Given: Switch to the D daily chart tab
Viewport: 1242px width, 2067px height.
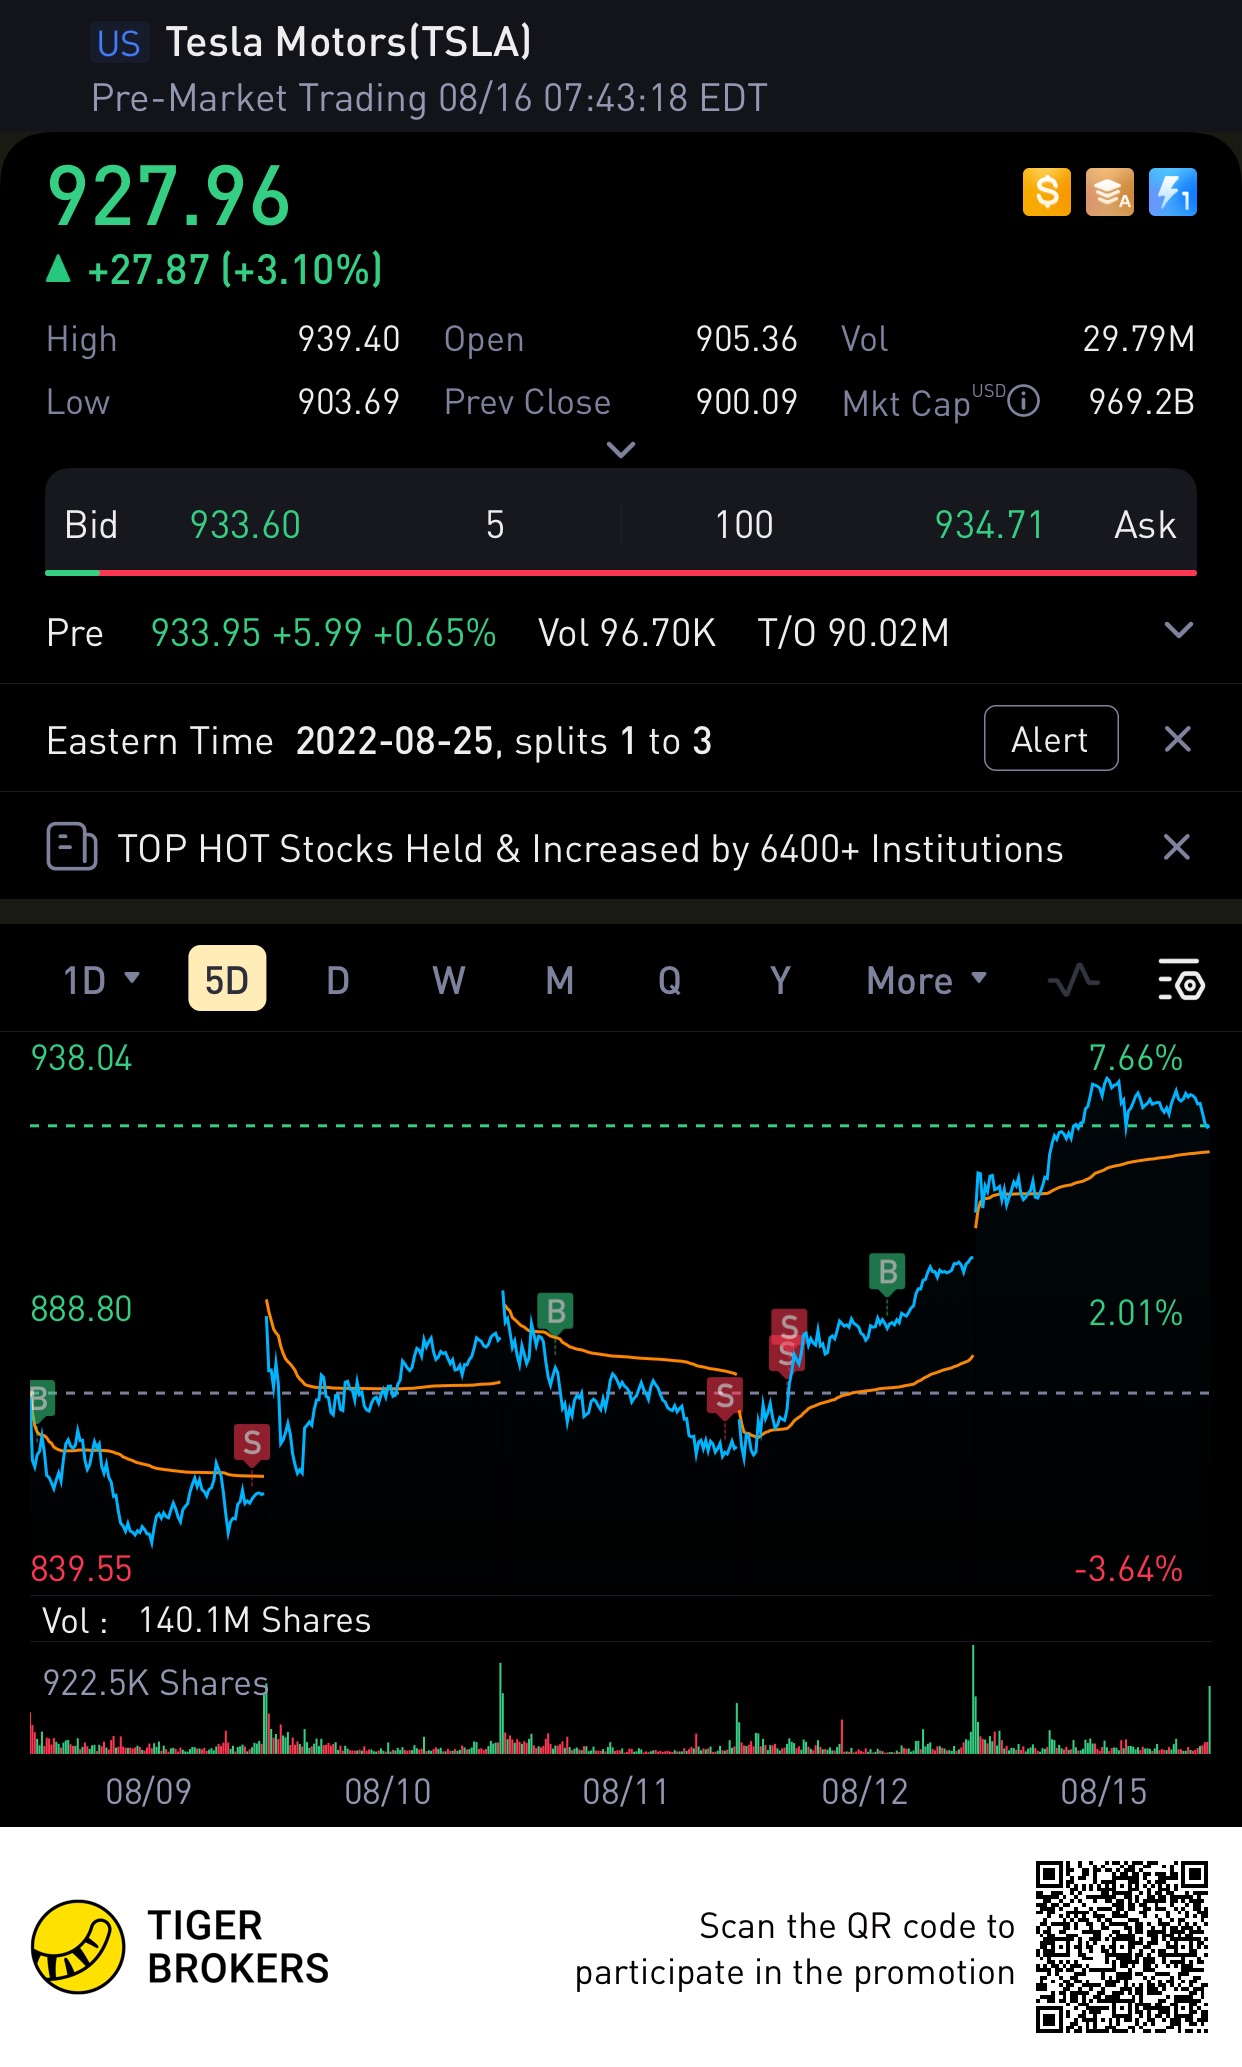Looking at the screenshot, I should click(338, 980).
